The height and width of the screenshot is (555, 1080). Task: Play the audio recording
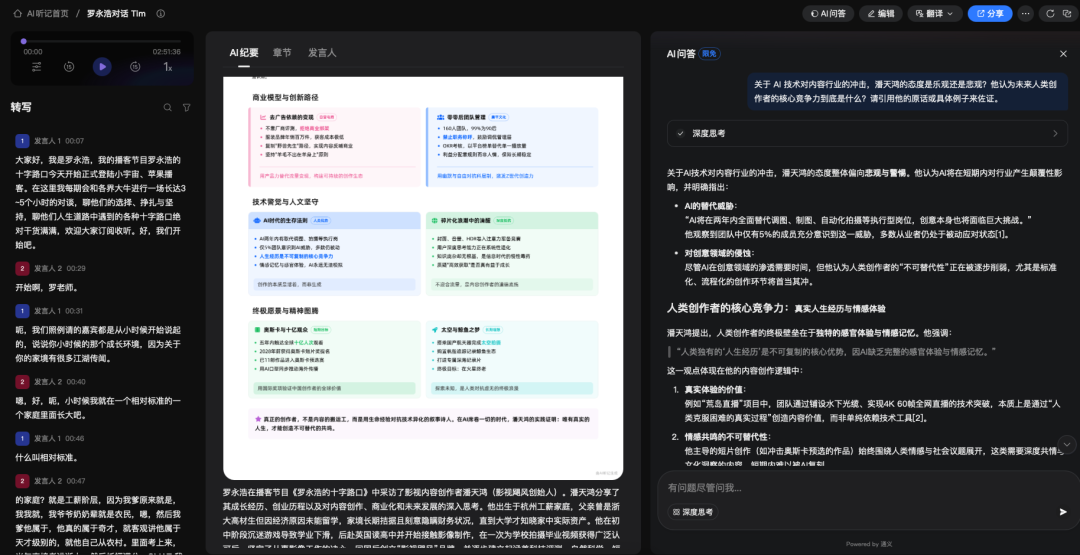coord(102,67)
